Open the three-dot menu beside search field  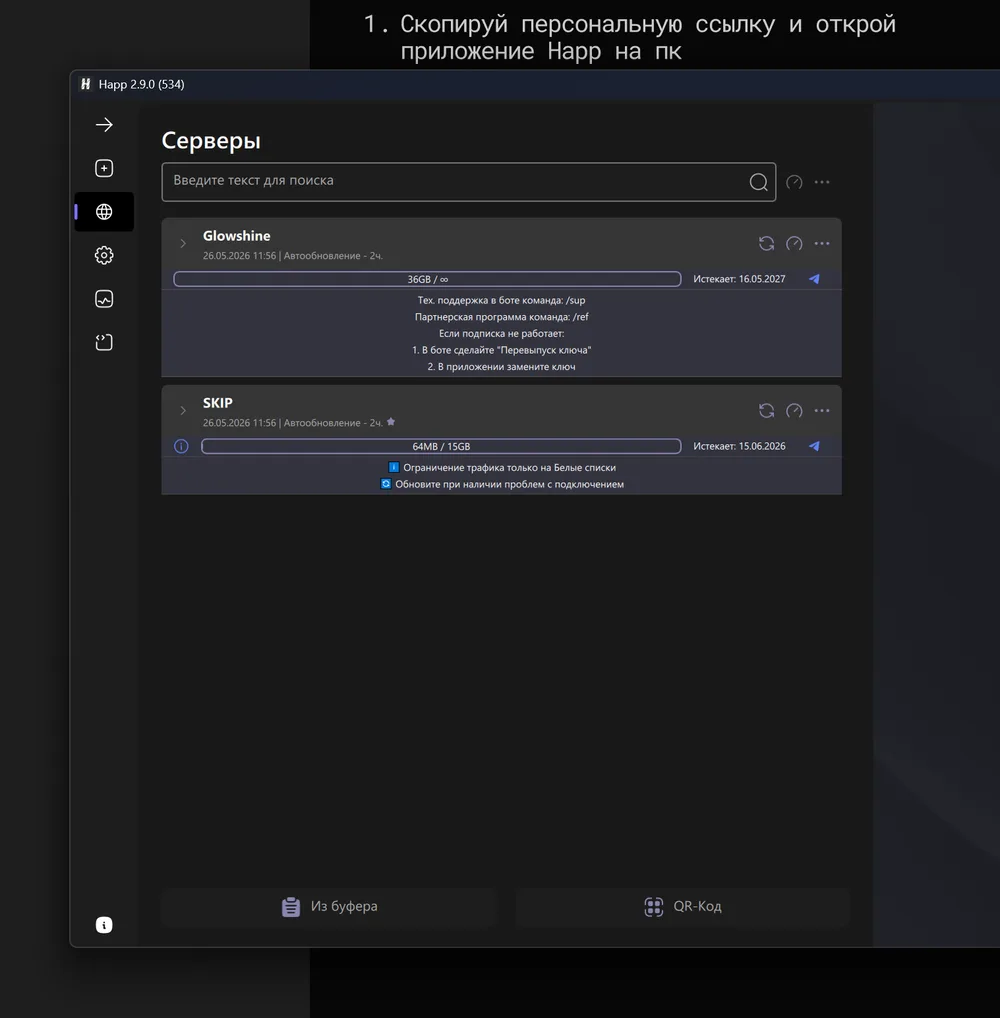[x=822, y=182]
